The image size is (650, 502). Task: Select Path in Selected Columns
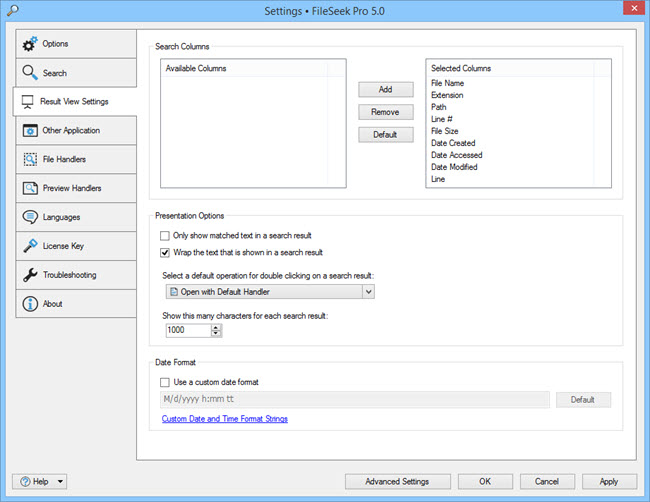pos(439,107)
